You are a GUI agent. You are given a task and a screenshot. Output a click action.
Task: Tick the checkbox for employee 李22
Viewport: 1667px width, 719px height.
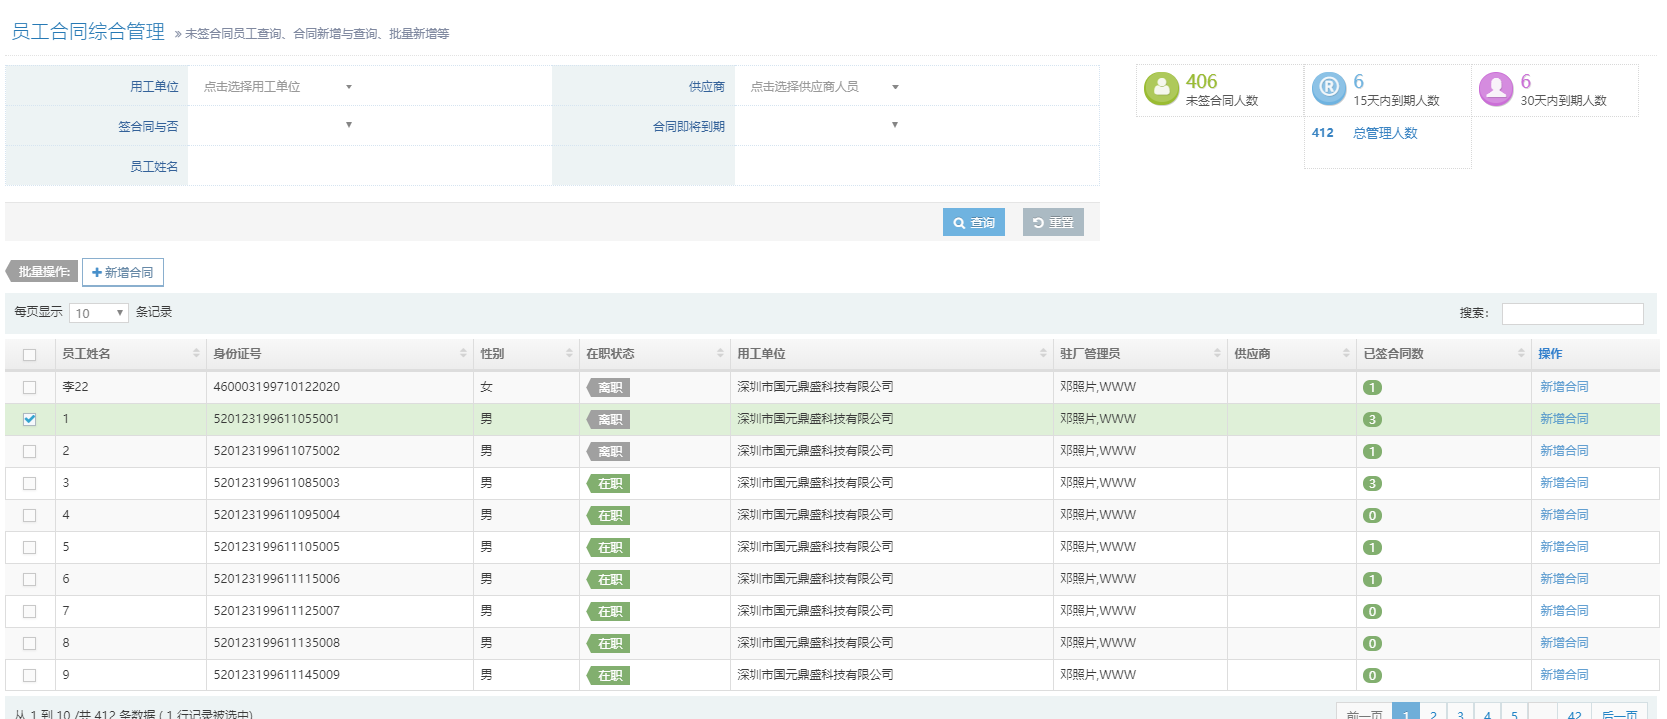pos(30,388)
